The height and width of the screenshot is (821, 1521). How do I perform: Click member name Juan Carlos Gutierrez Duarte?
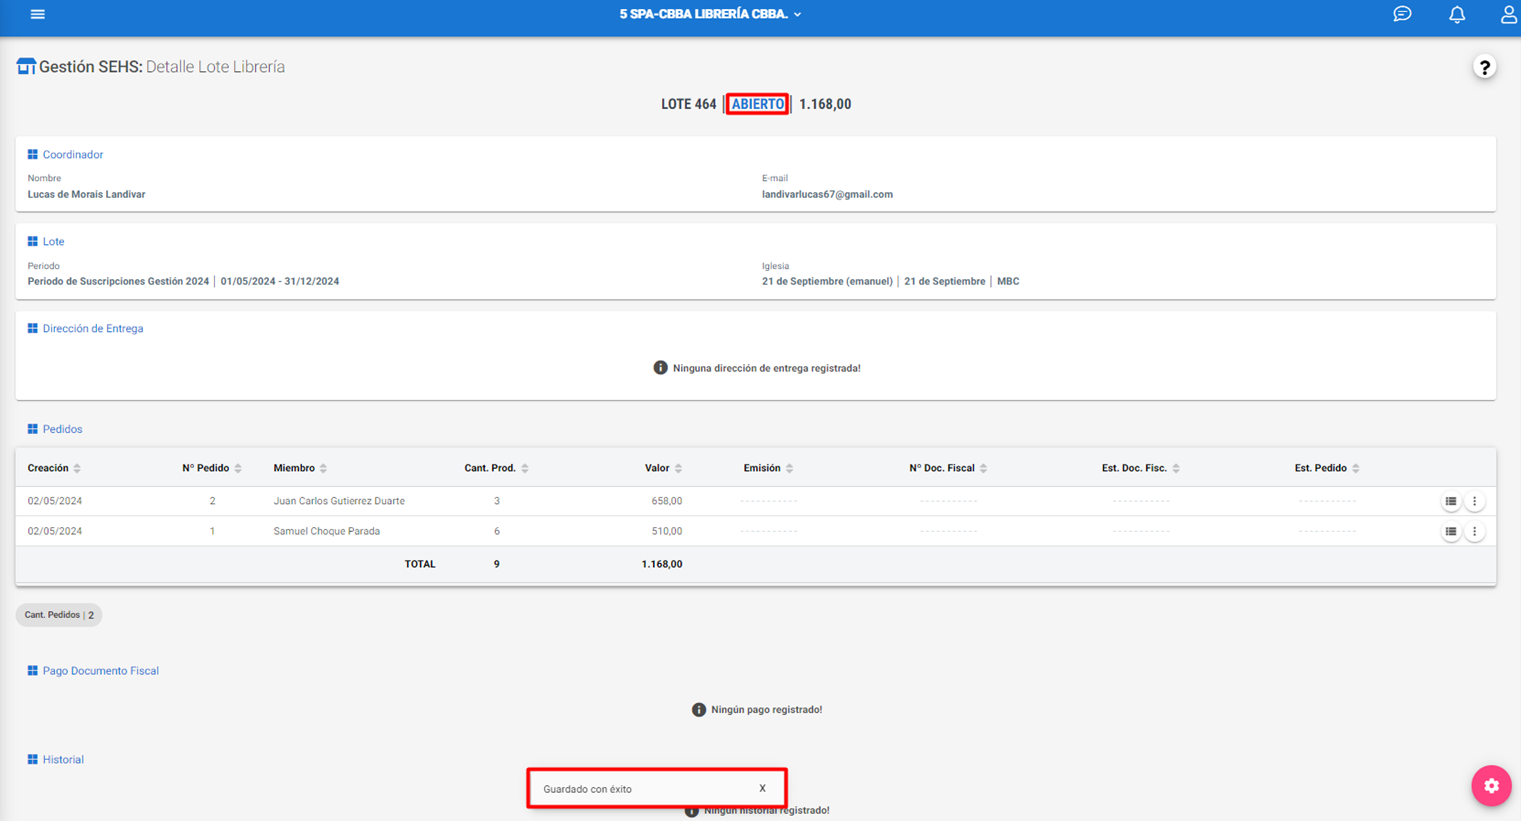point(339,501)
